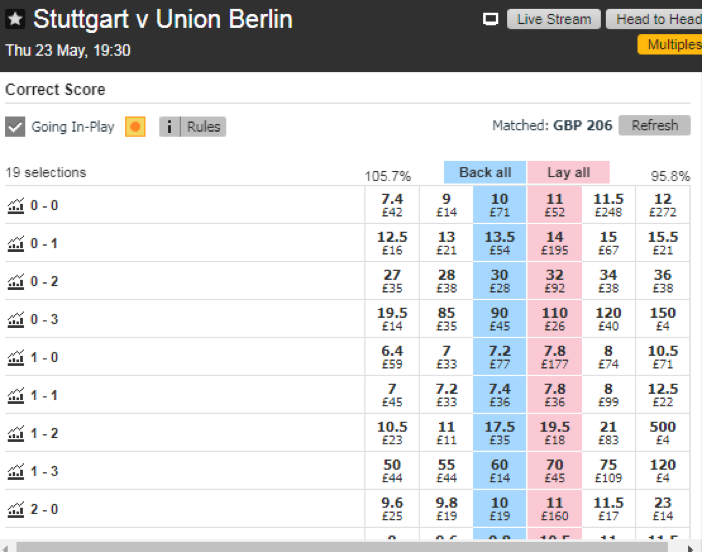The height and width of the screenshot is (552, 702).
Task: Lay 0 - 1 at odds 14
Action: tap(554, 243)
